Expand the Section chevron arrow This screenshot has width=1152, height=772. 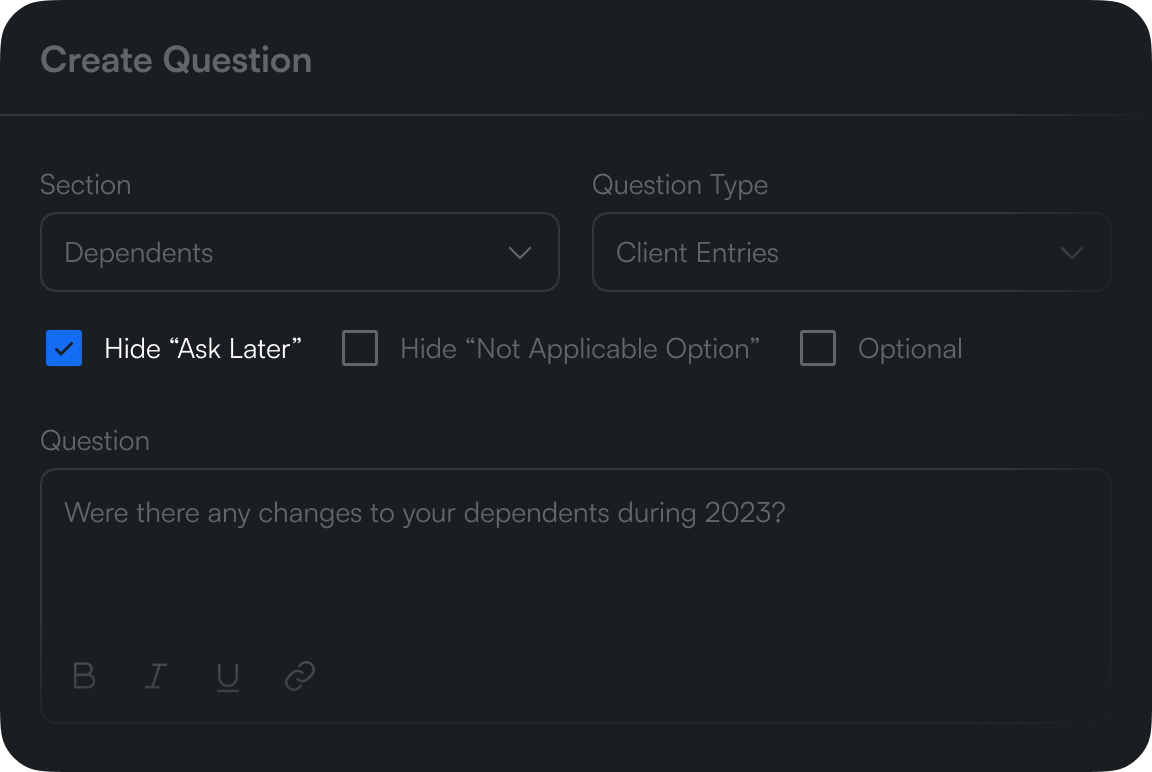[520, 253]
